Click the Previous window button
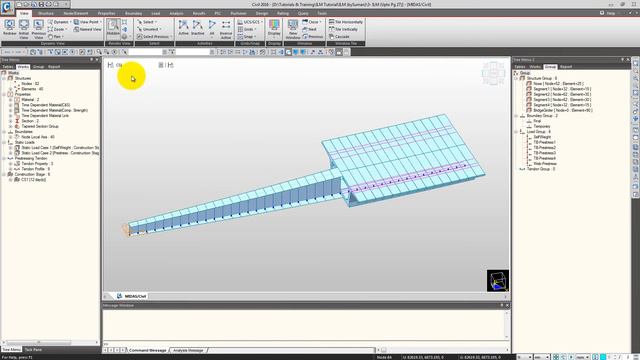The image size is (640, 360). [x=313, y=37]
